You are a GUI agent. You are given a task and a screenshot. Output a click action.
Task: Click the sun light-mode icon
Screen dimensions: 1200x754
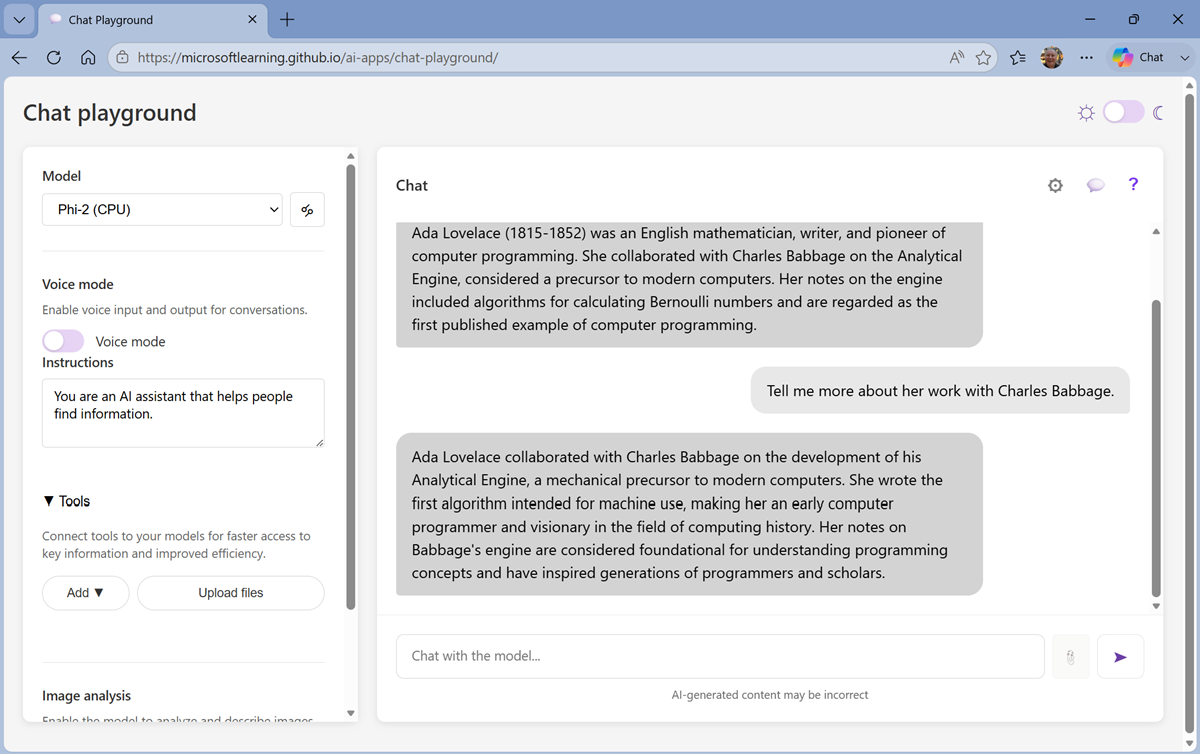point(1086,113)
